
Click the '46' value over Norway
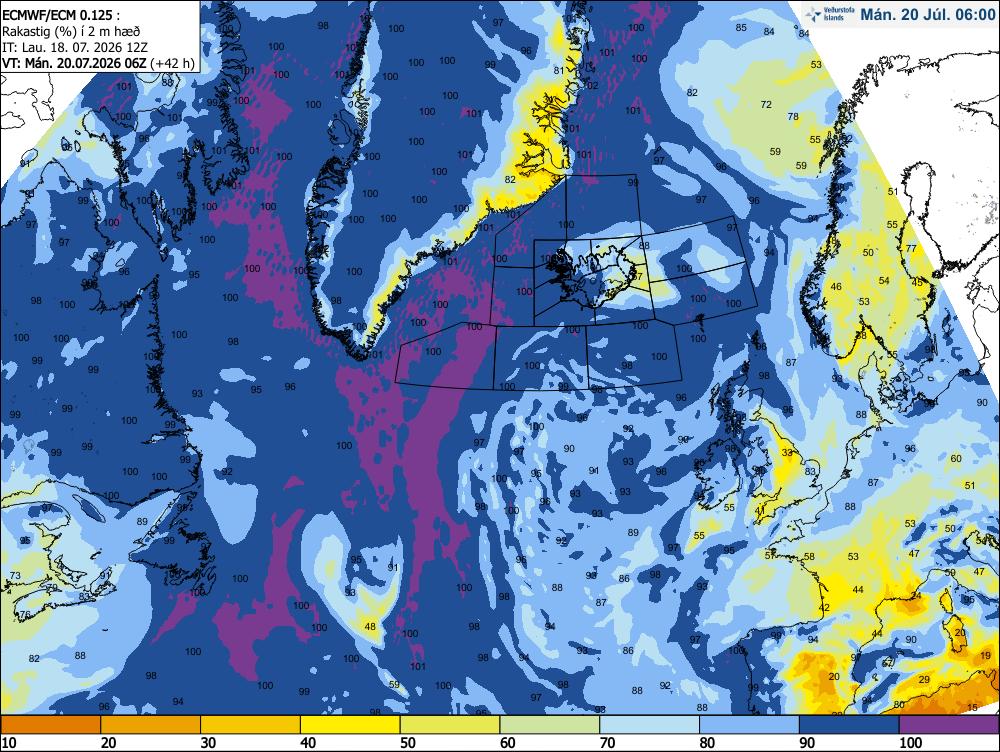click(x=836, y=286)
